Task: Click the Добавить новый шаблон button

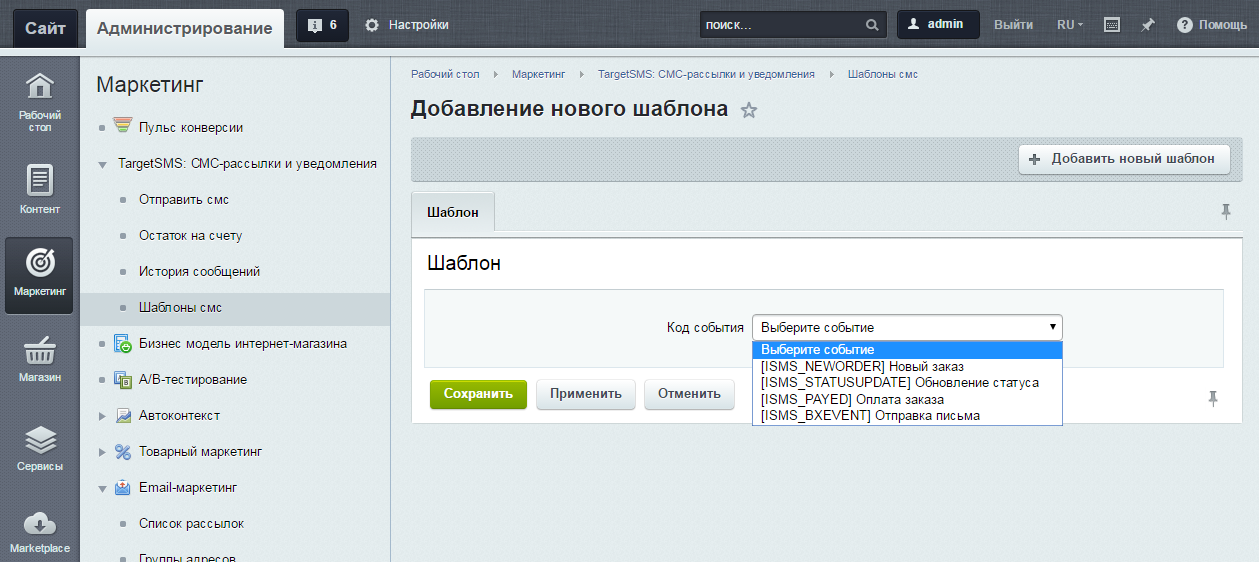Action: click(1124, 159)
